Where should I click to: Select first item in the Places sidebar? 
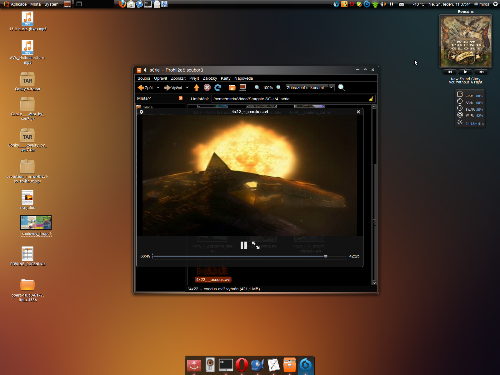click(145, 107)
